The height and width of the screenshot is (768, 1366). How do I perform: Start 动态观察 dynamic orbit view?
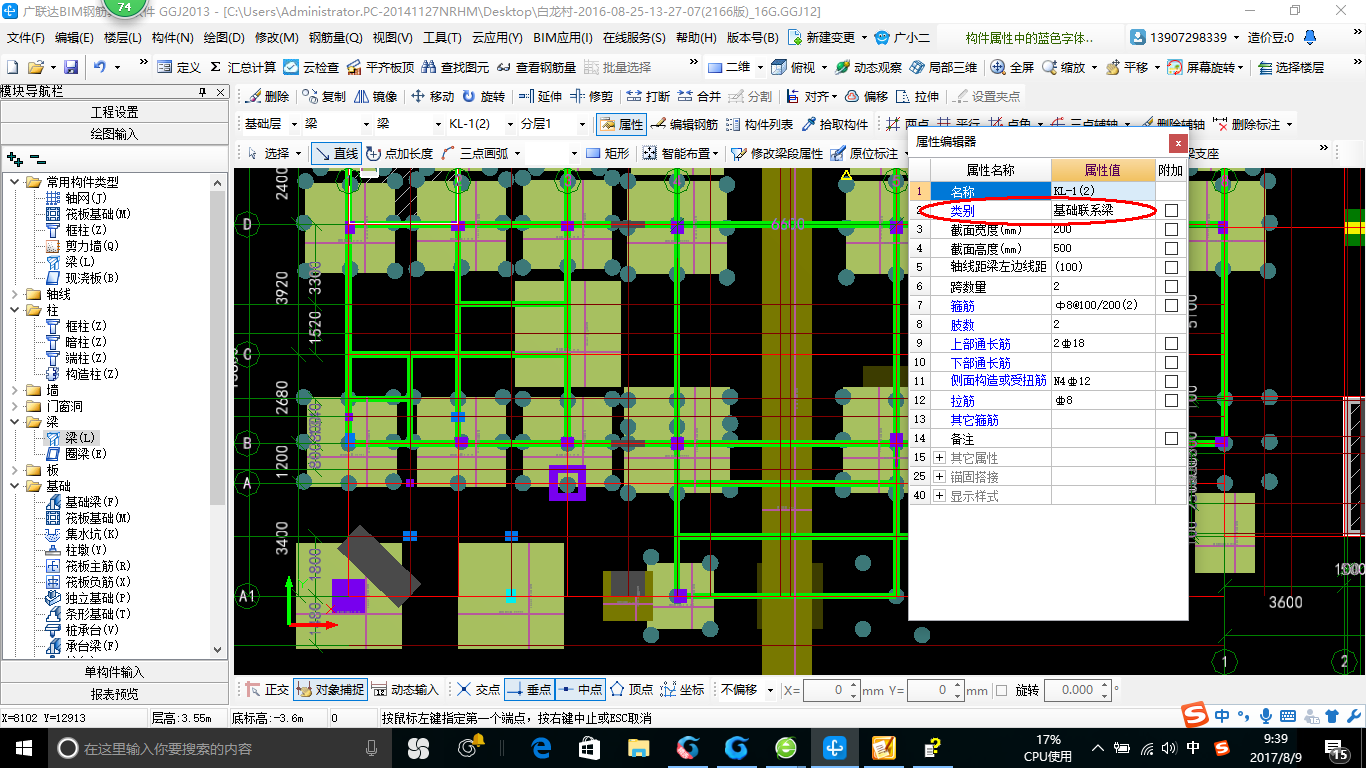tap(867, 67)
